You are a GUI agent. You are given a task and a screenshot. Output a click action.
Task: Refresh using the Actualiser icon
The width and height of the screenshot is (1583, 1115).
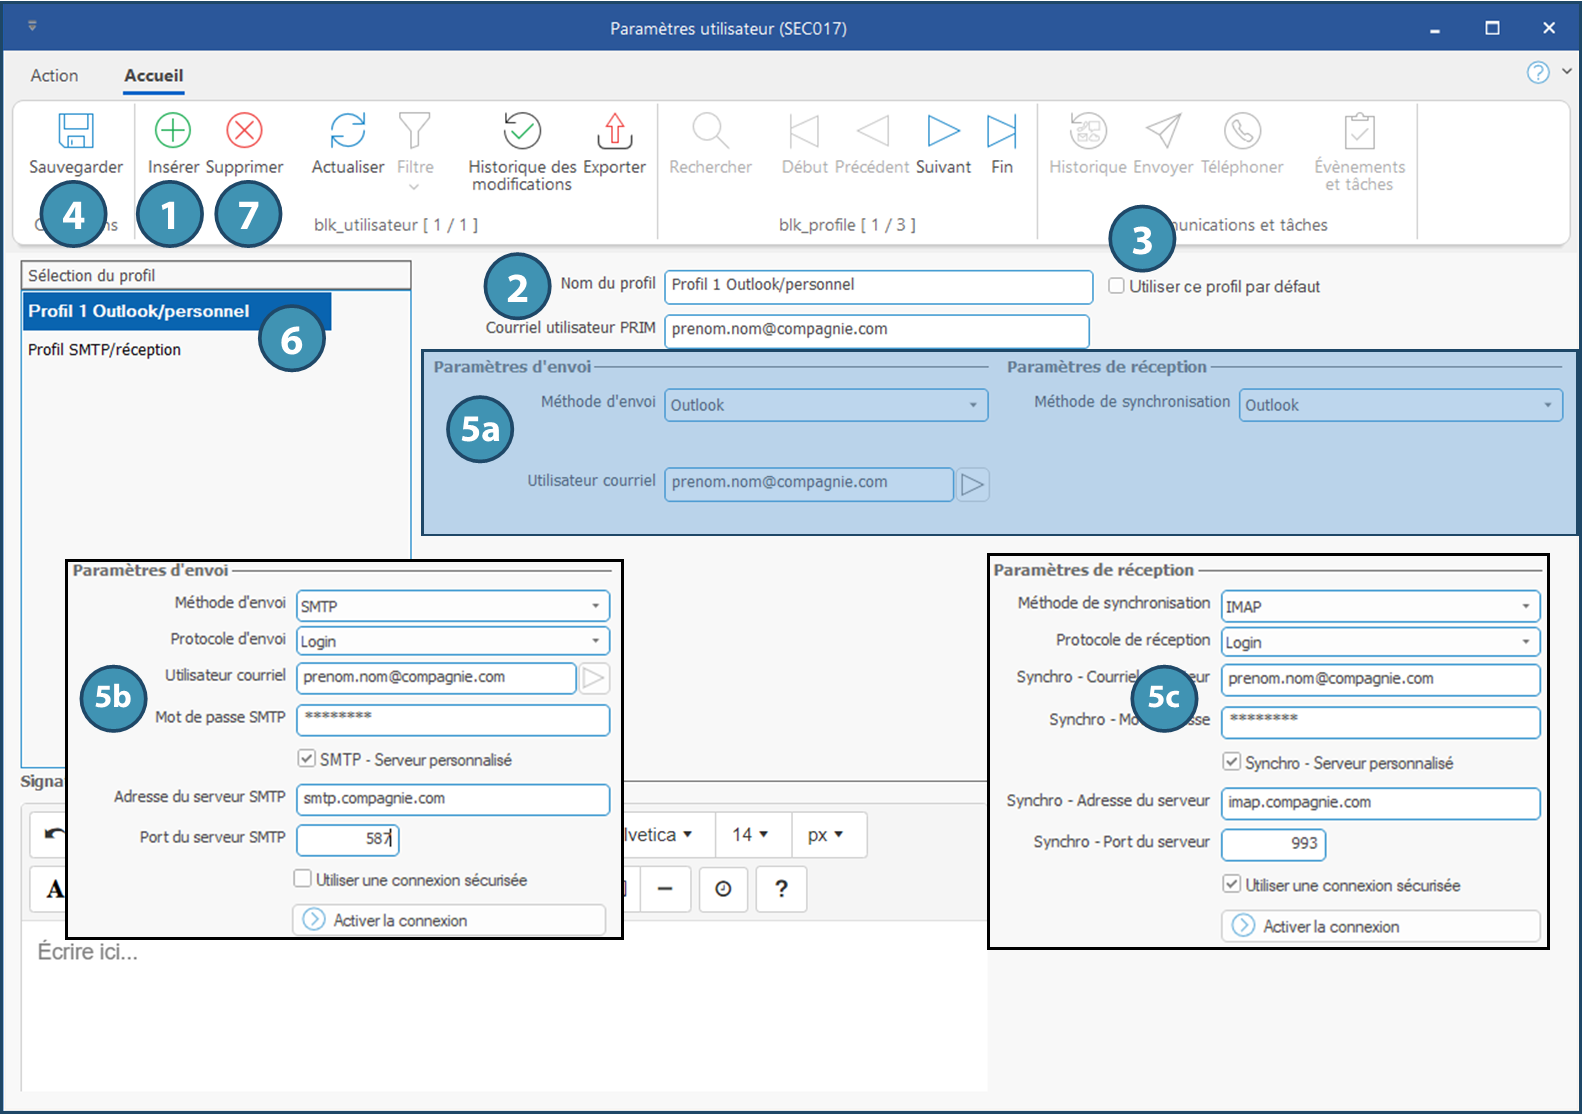(x=347, y=131)
